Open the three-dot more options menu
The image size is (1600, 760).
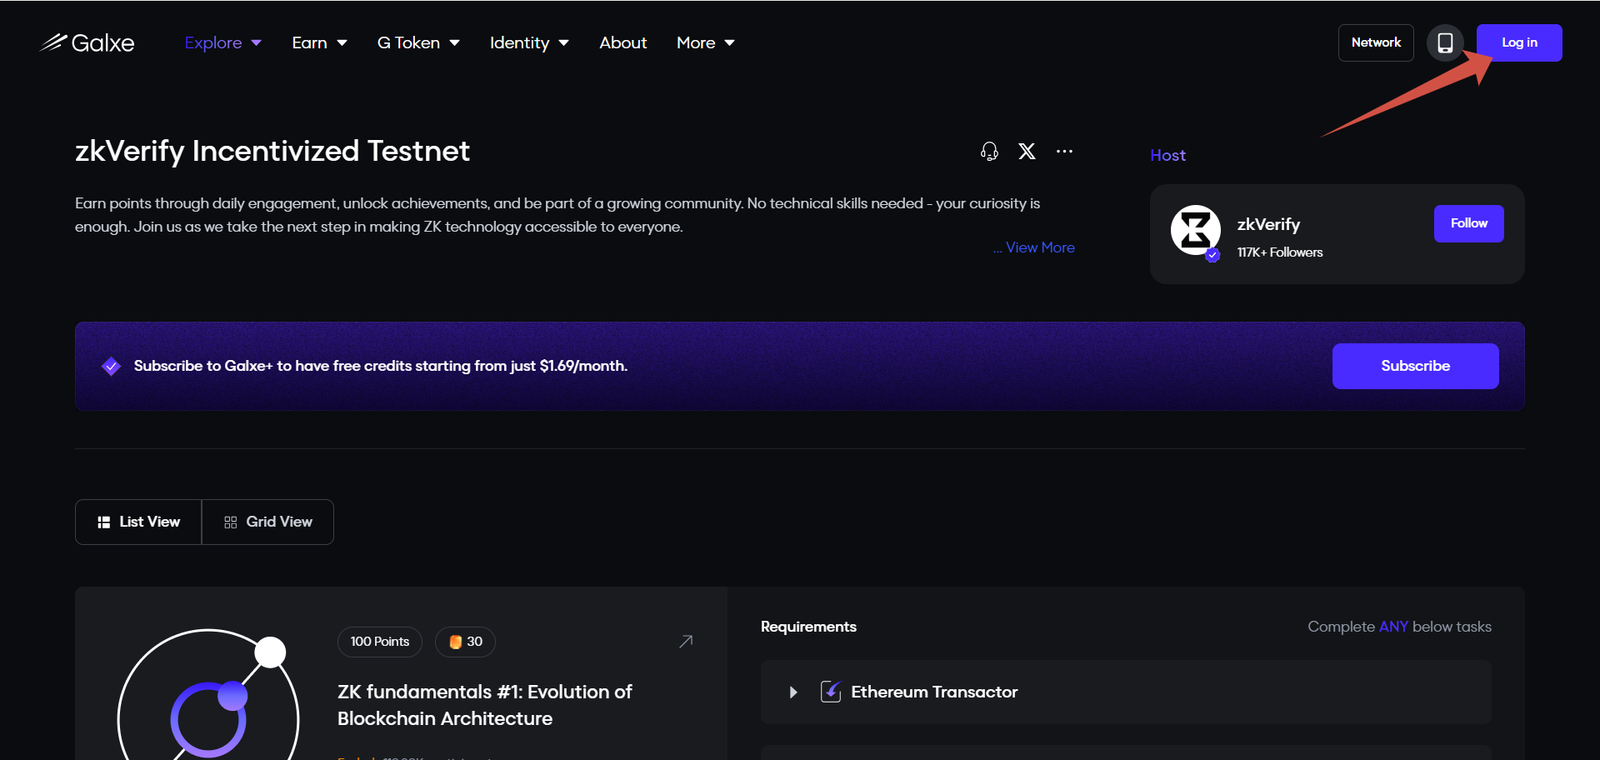(x=1064, y=151)
